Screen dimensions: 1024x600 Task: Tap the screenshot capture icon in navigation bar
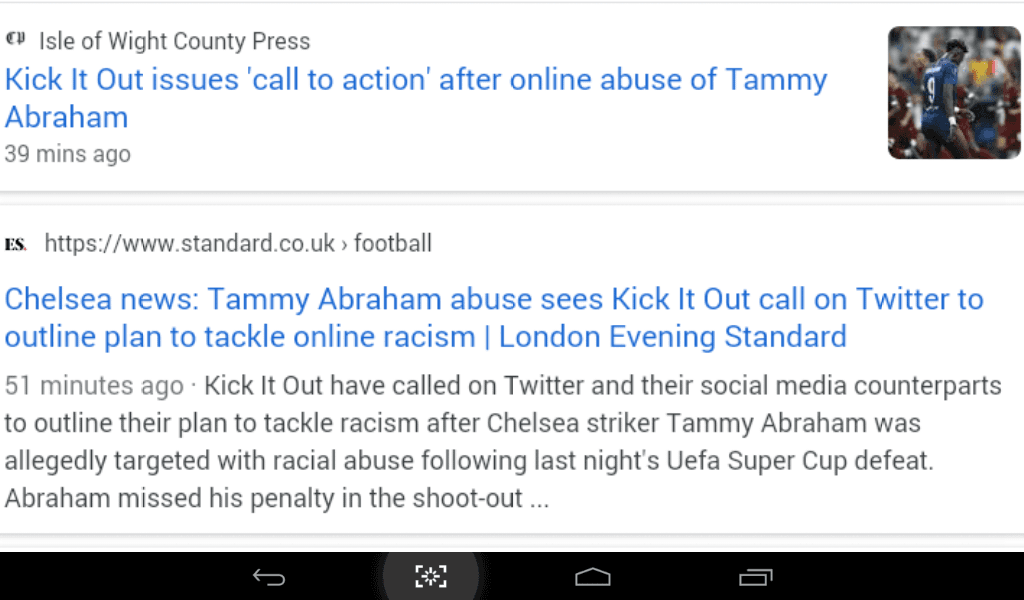coord(431,576)
